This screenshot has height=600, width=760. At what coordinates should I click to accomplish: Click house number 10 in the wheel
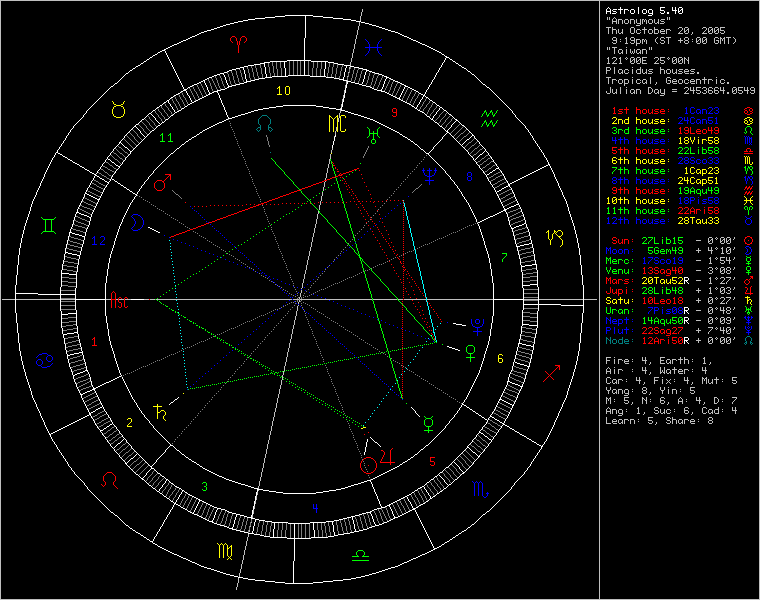(284, 91)
